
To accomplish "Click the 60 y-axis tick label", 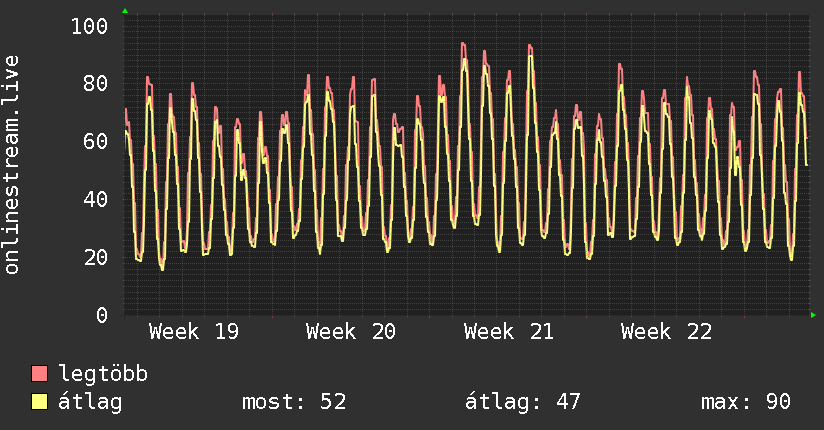I will 96,141.
